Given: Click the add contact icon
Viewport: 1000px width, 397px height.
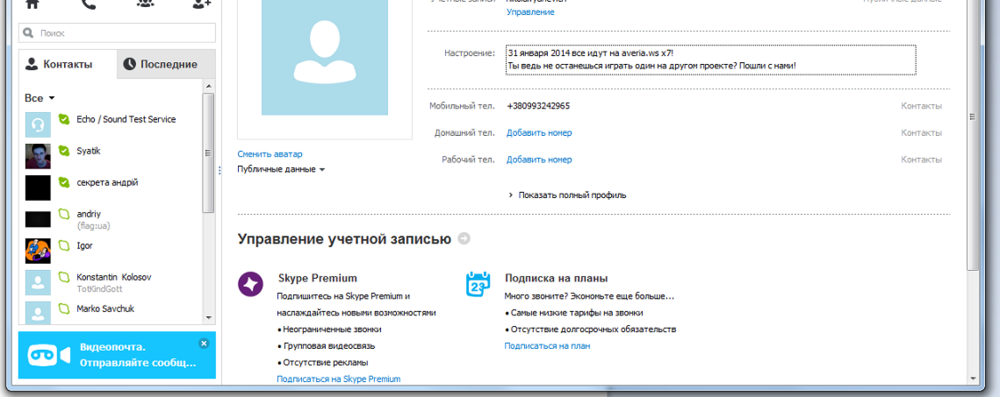Looking at the screenshot, I should point(202,4).
